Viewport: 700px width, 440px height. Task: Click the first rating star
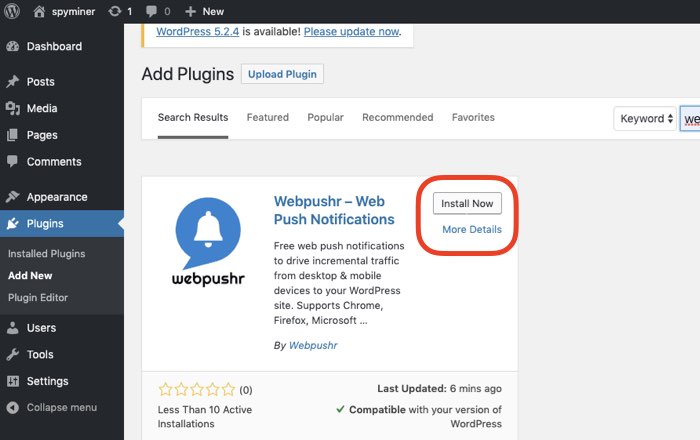tap(165, 390)
